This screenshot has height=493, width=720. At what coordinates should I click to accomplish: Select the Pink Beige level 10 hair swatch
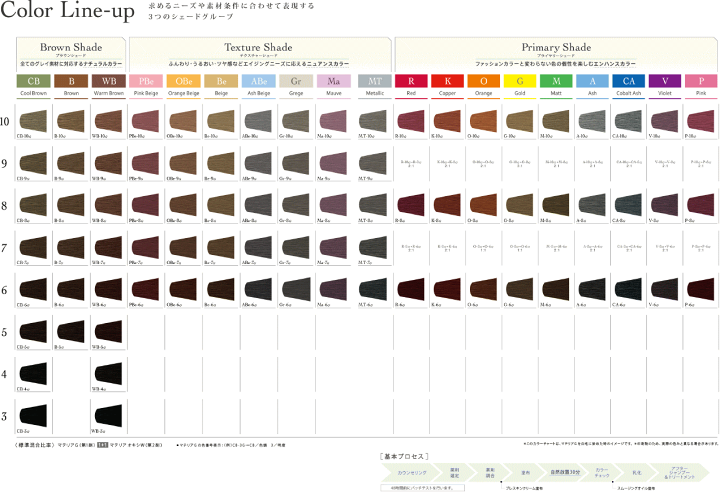(x=146, y=120)
